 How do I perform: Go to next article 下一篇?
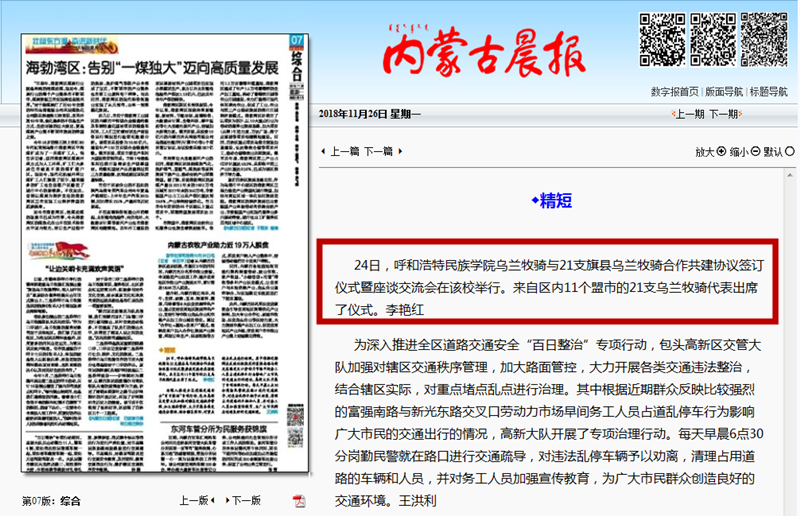click(x=379, y=151)
